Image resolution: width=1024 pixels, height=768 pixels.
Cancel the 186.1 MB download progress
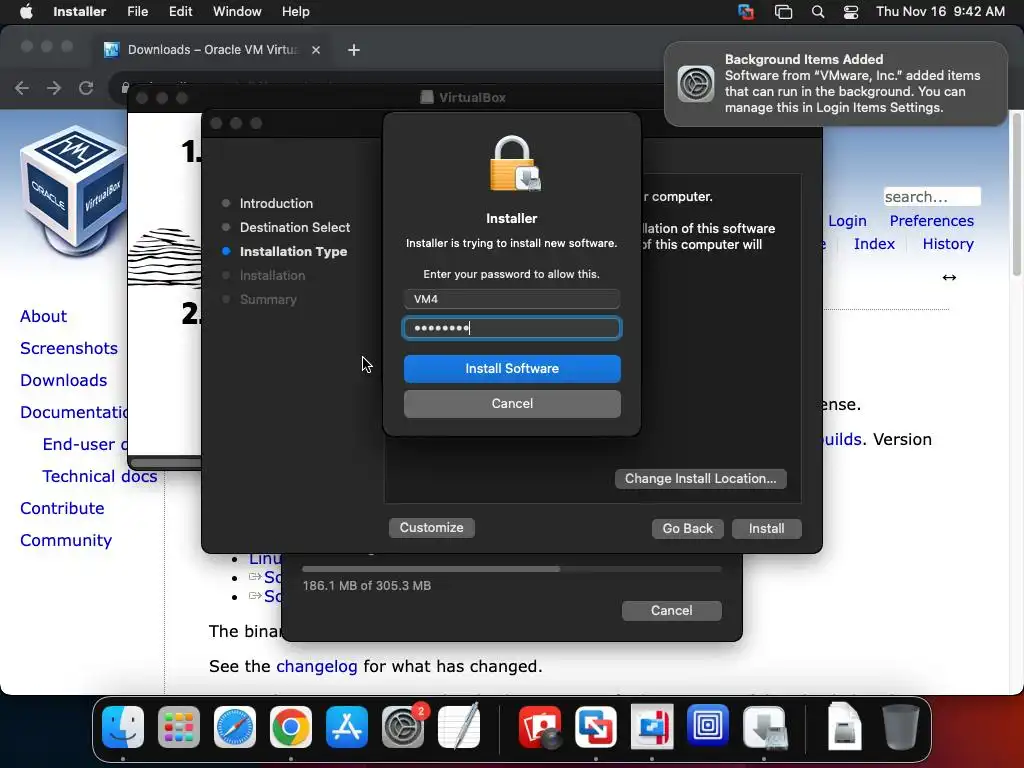(671, 611)
